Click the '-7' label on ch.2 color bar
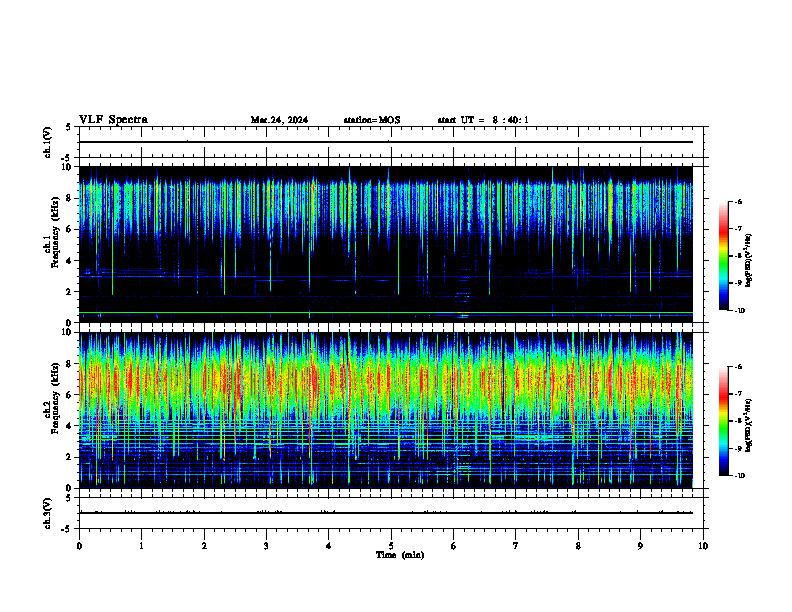The height and width of the screenshot is (612, 792). click(x=738, y=394)
